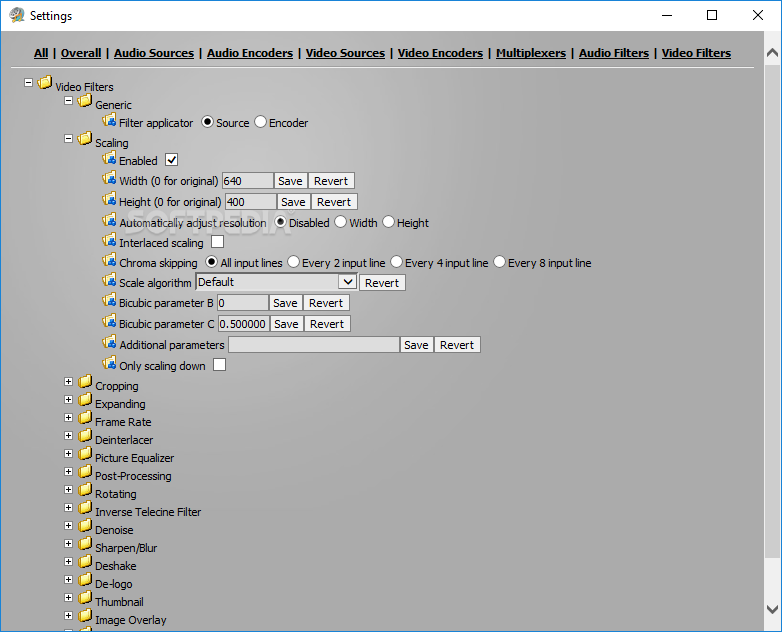Viewport: 782px width, 632px height.
Task: Click the Enabled setting icon
Action: [109, 158]
